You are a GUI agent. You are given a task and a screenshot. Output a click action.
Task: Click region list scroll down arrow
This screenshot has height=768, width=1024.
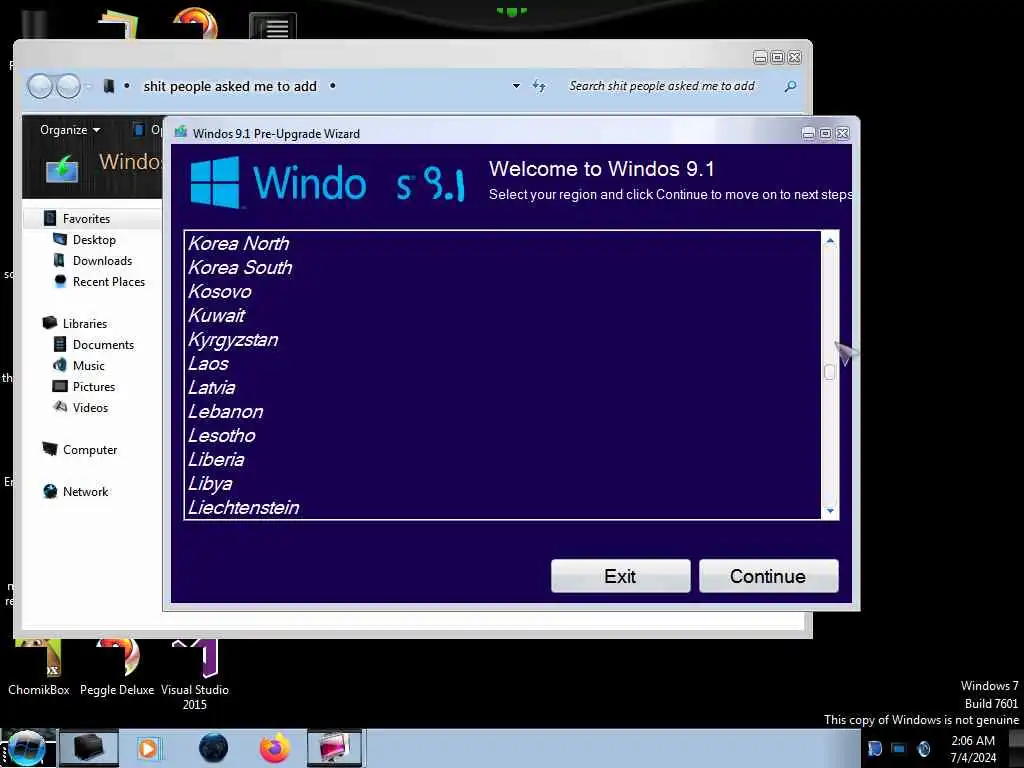point(830,511)
